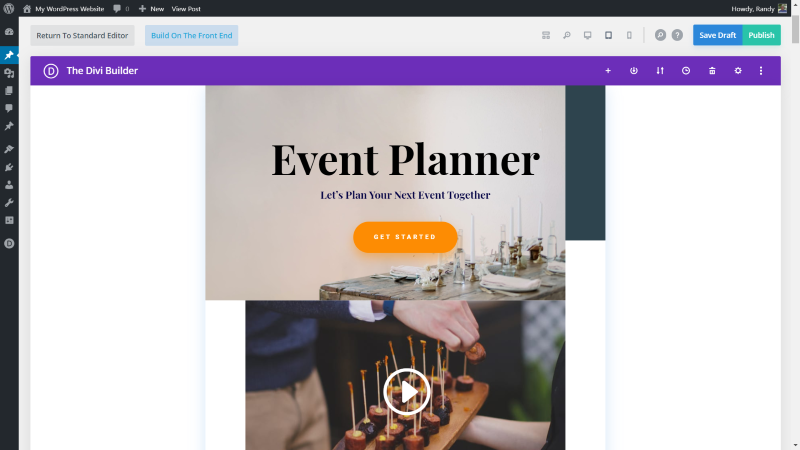Click the Publish button

761,35
